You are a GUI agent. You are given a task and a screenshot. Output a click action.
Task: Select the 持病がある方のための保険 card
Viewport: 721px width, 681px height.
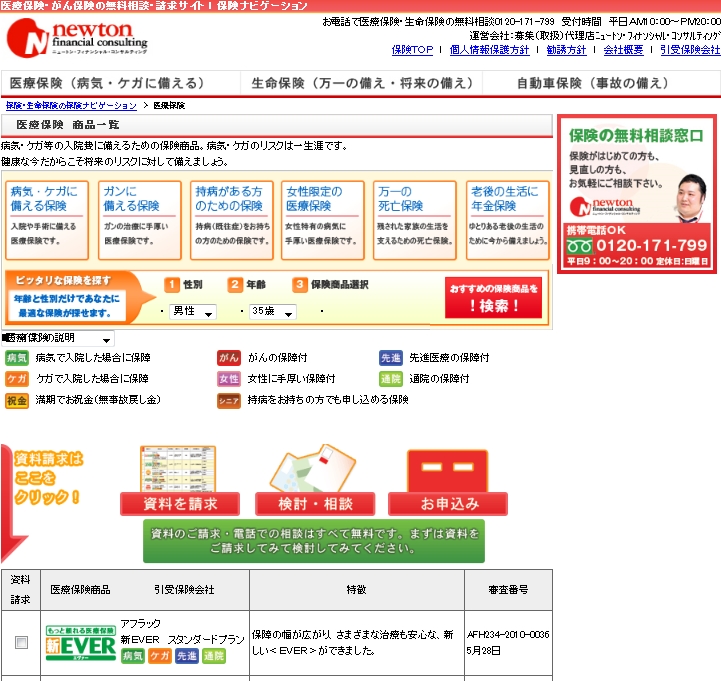[232, 220]
